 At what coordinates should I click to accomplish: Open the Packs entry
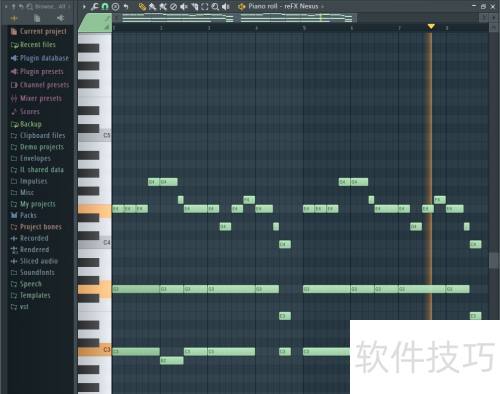[24, 215]
